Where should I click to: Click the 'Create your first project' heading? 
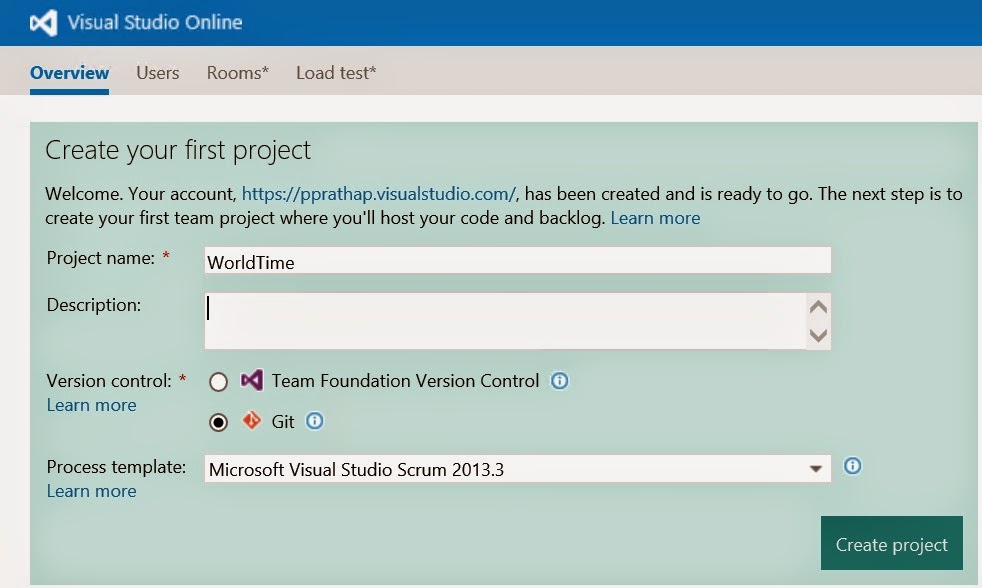click(x=178, y=150)
